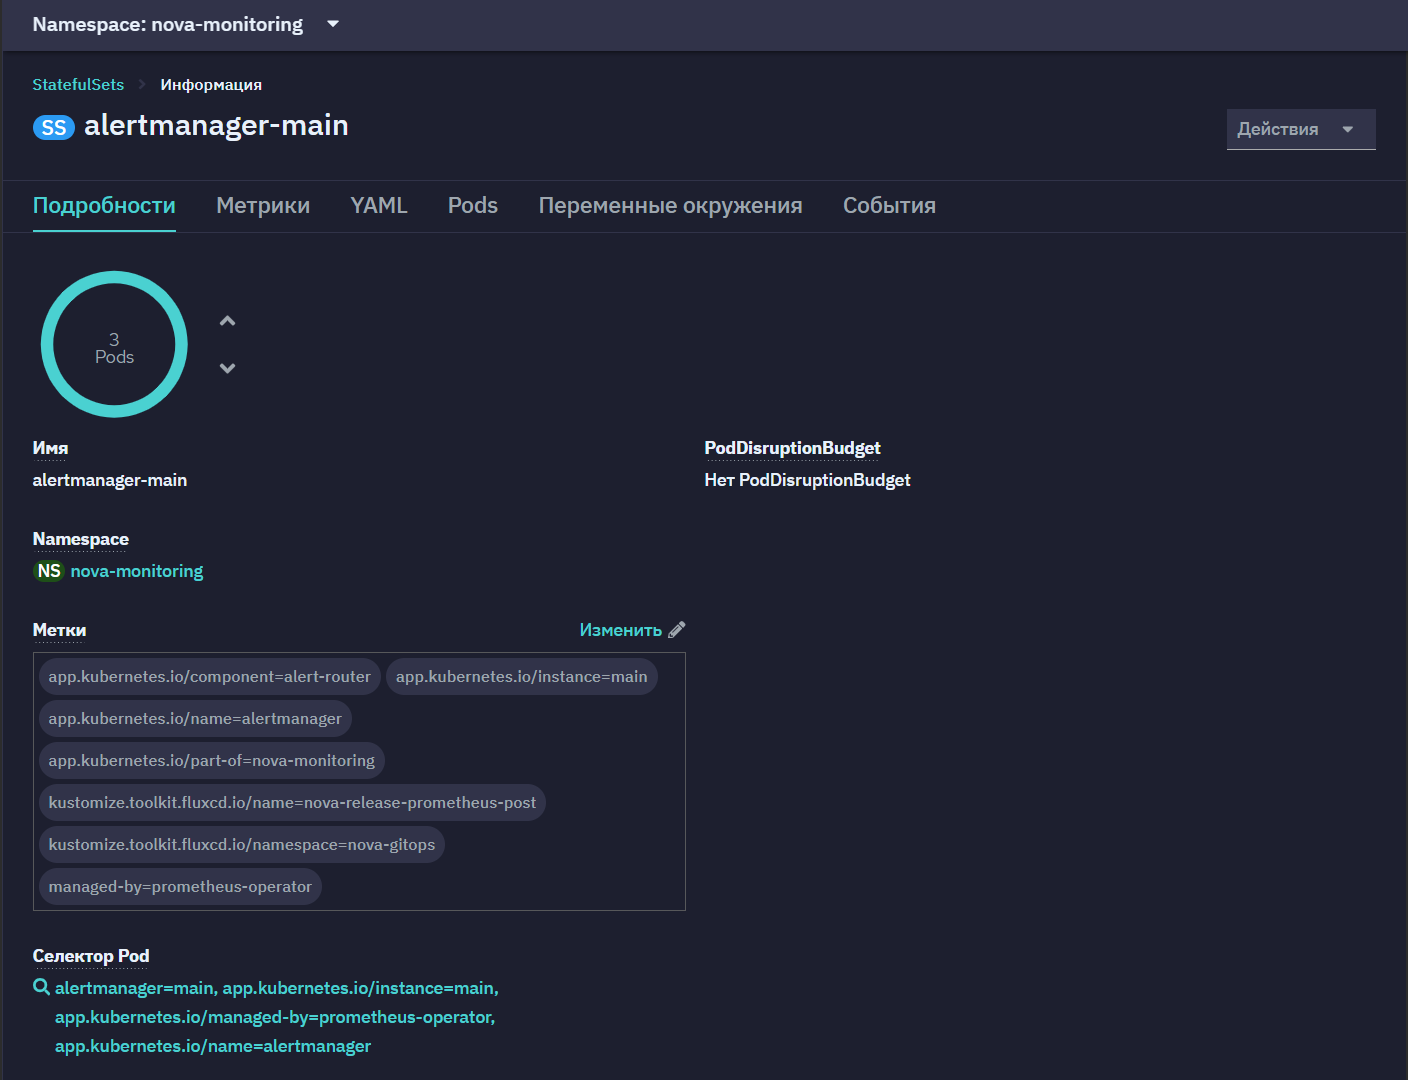1408x1080 pixels.
Task: Select label app.kubernetes.io/instance=main
Action: point(522,677)
